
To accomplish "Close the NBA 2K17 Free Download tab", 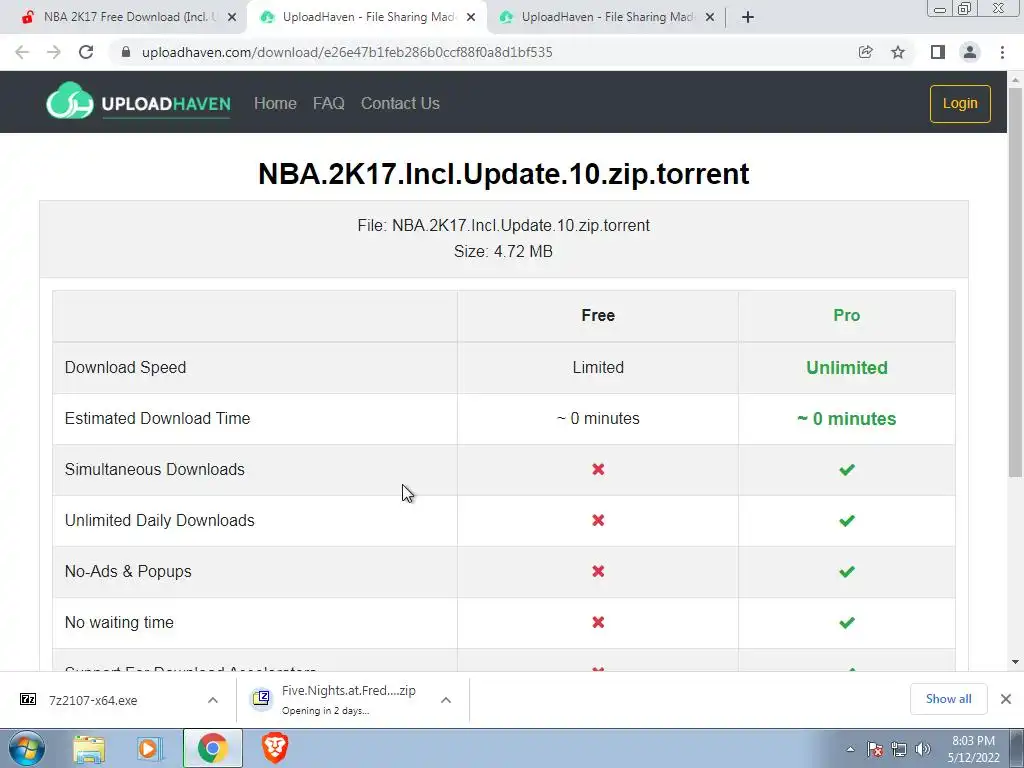I will (x=232, y=17).
